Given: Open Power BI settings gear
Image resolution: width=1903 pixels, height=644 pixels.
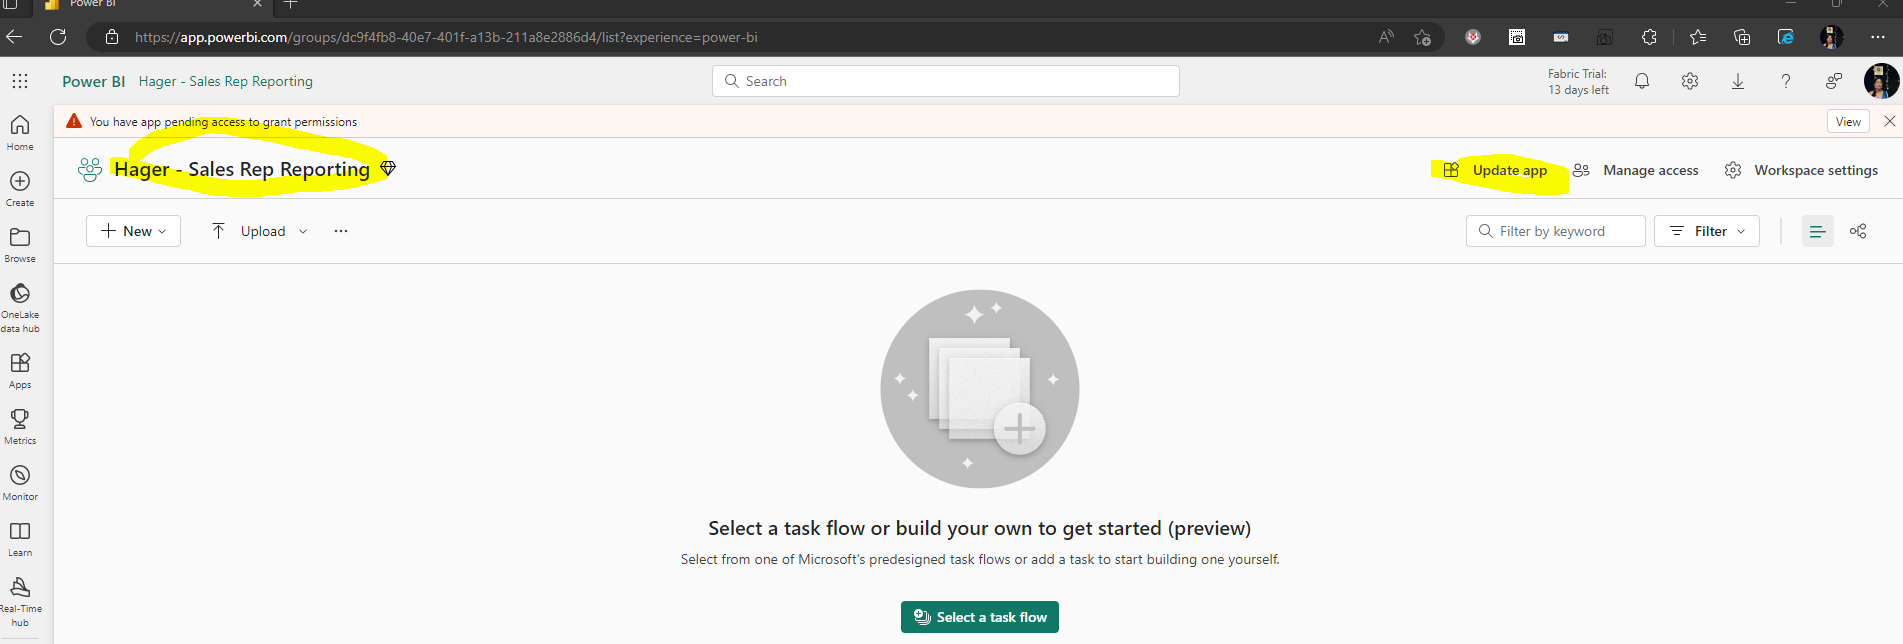Looking at the screenshot, I should pos(1690,81).
